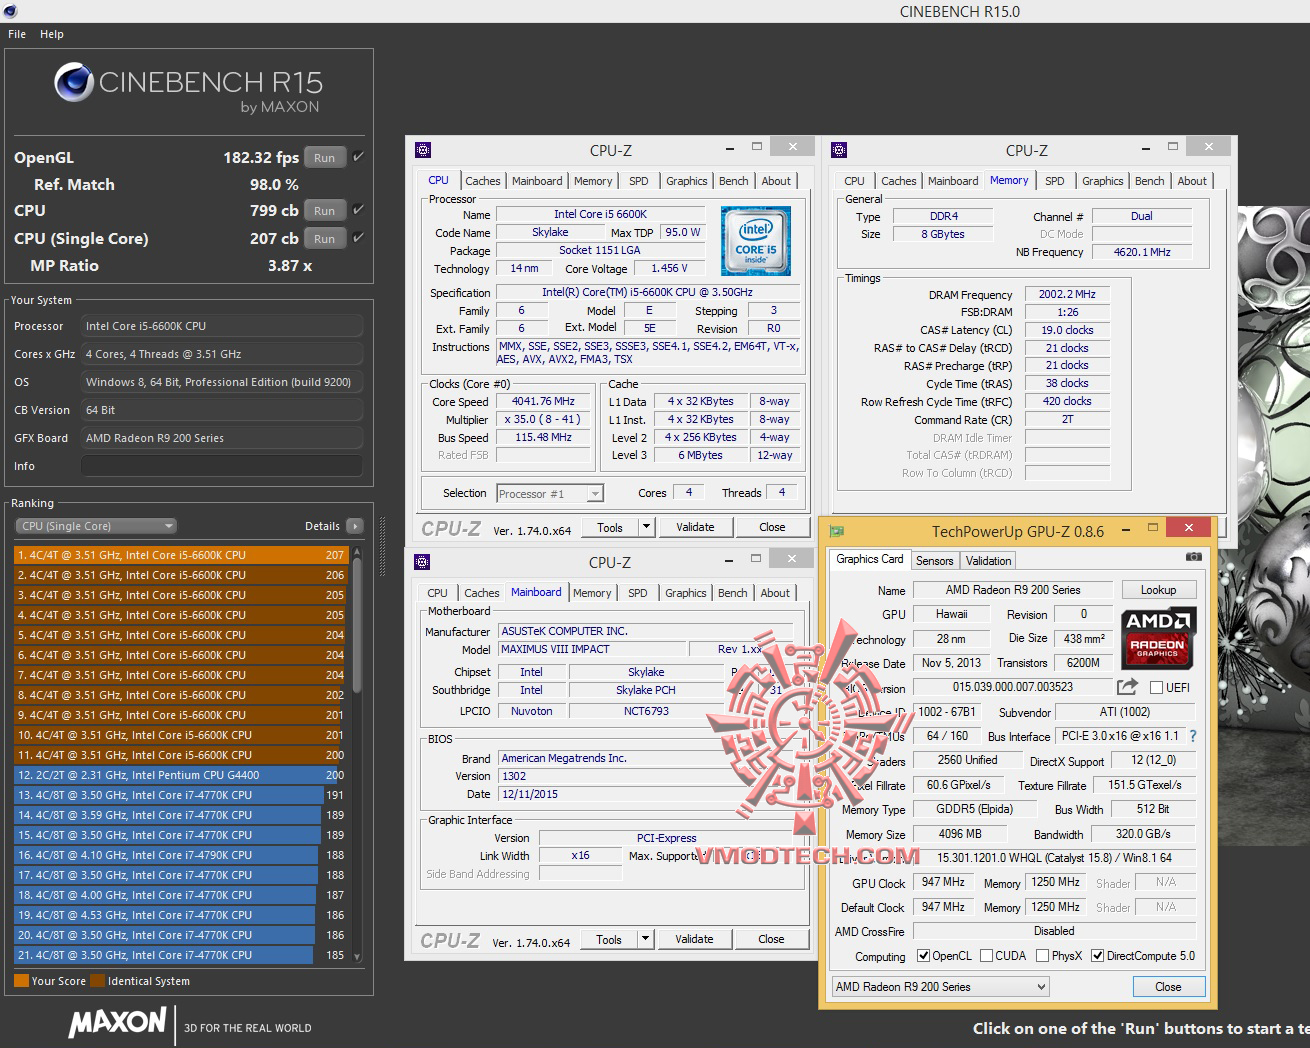Click the CPU-Z app icon in the Memory window title bar
The height and width of the screenshot is (1048, 1310).
click(839, 150)
